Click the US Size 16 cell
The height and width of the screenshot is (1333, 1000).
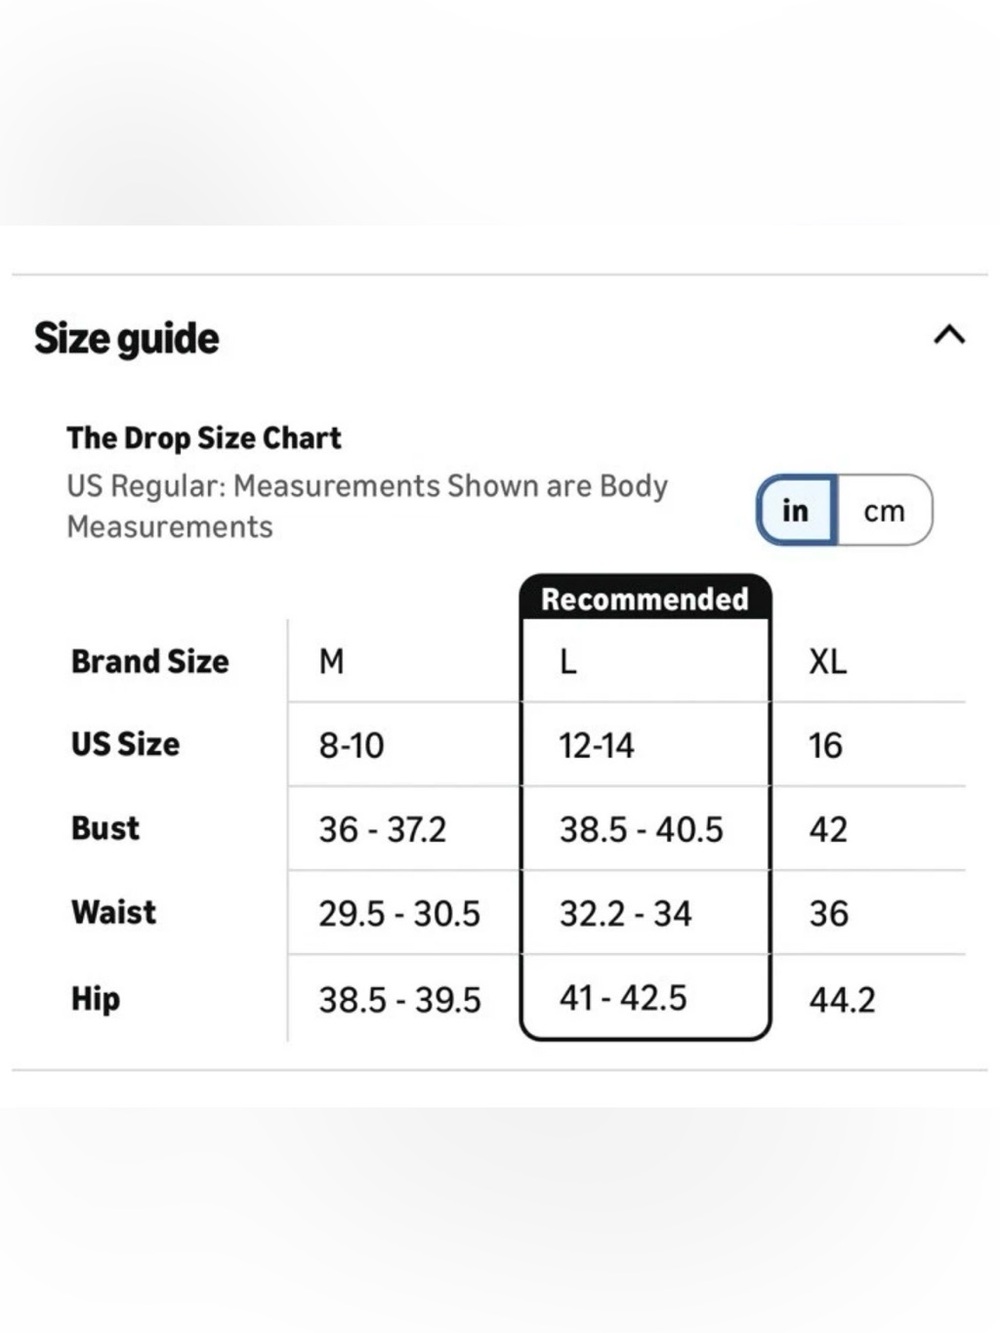point(868,745)
